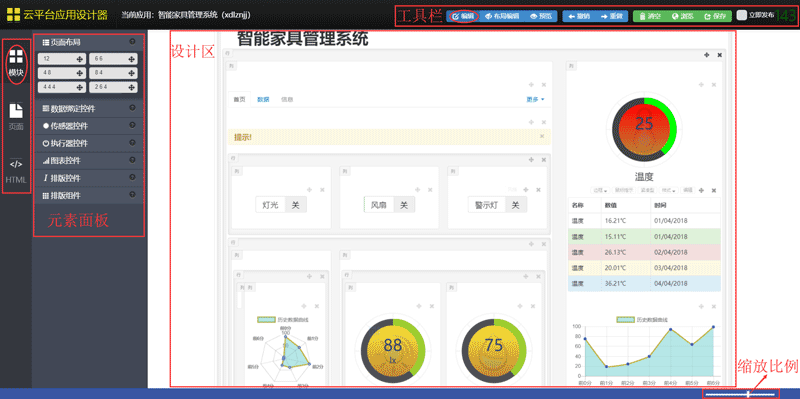Image resolution: width=800 pixels, height=399 pixels.
Task: Grab the move handle on the 12 layout block
Action: [x=80, y=59]
